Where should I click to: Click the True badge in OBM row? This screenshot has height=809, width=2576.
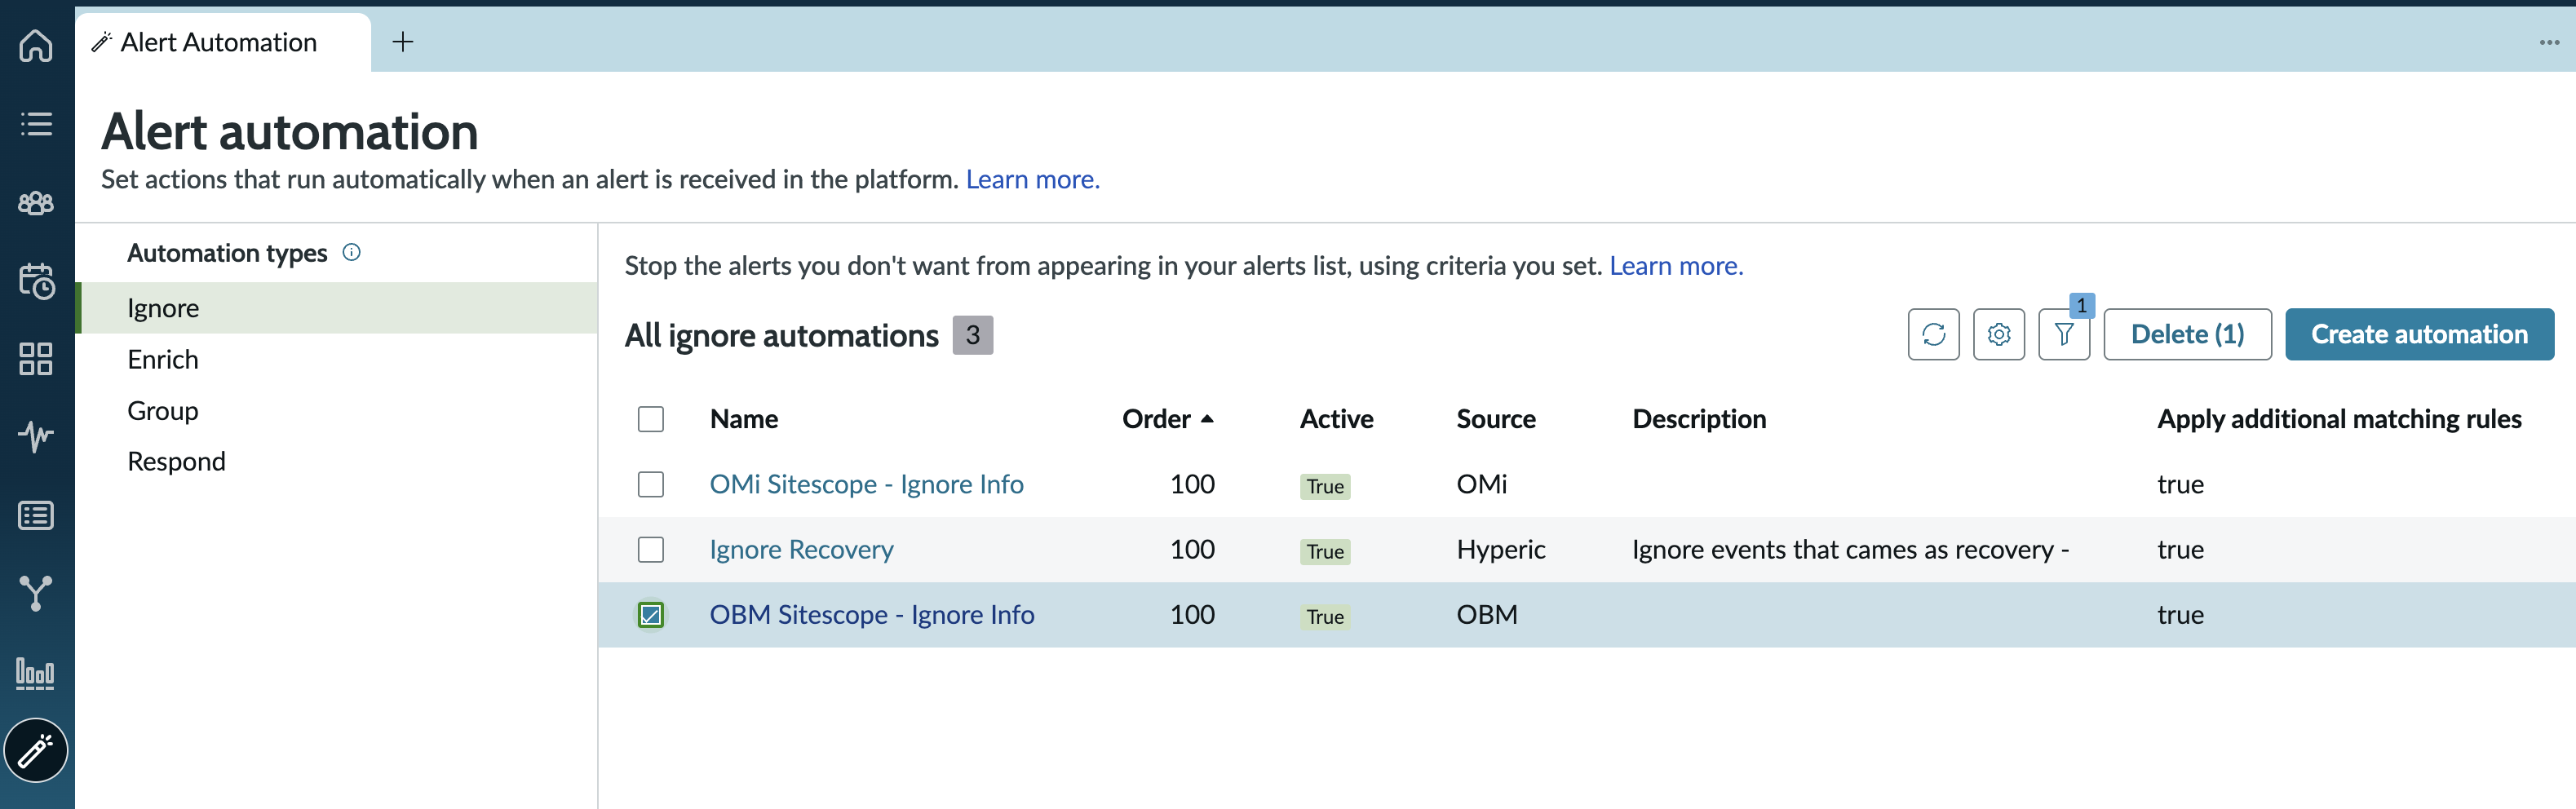click(x=1325, y=616)
